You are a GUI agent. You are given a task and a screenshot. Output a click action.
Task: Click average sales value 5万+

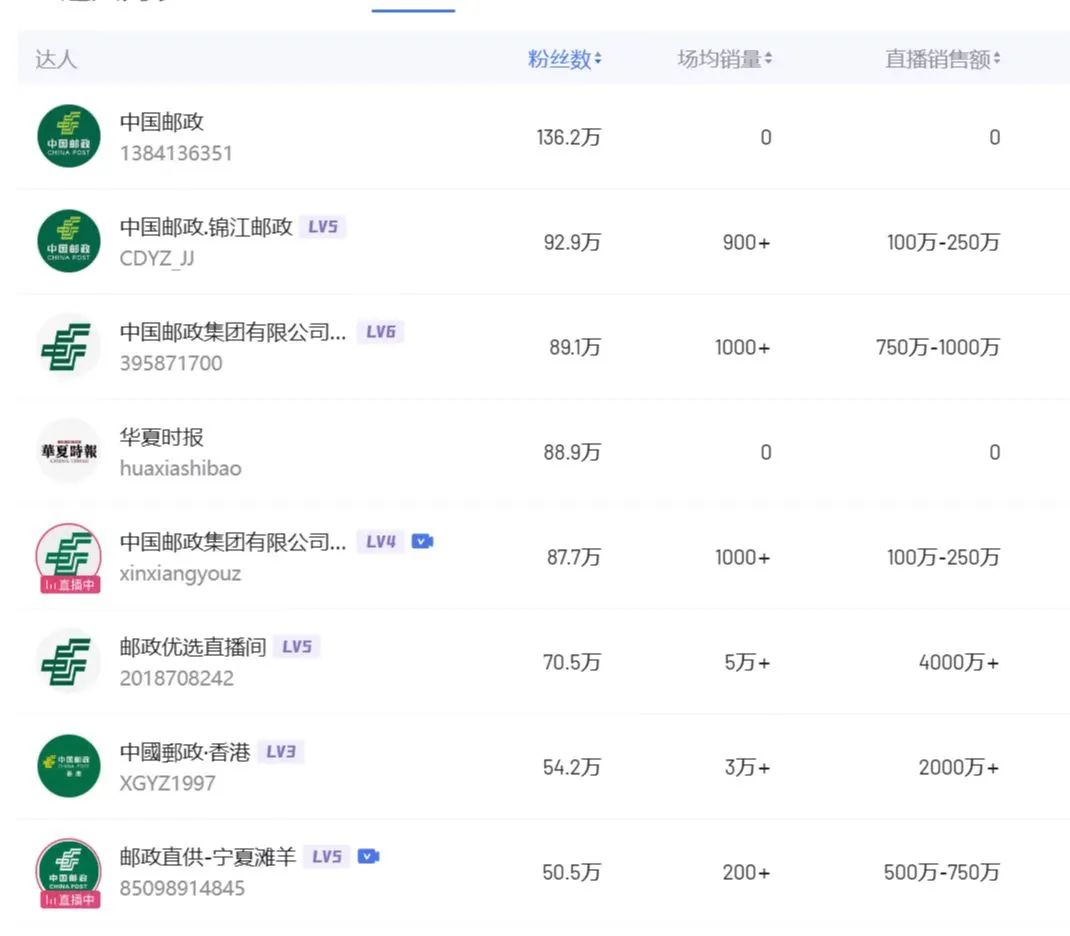(x=747, y=663)
